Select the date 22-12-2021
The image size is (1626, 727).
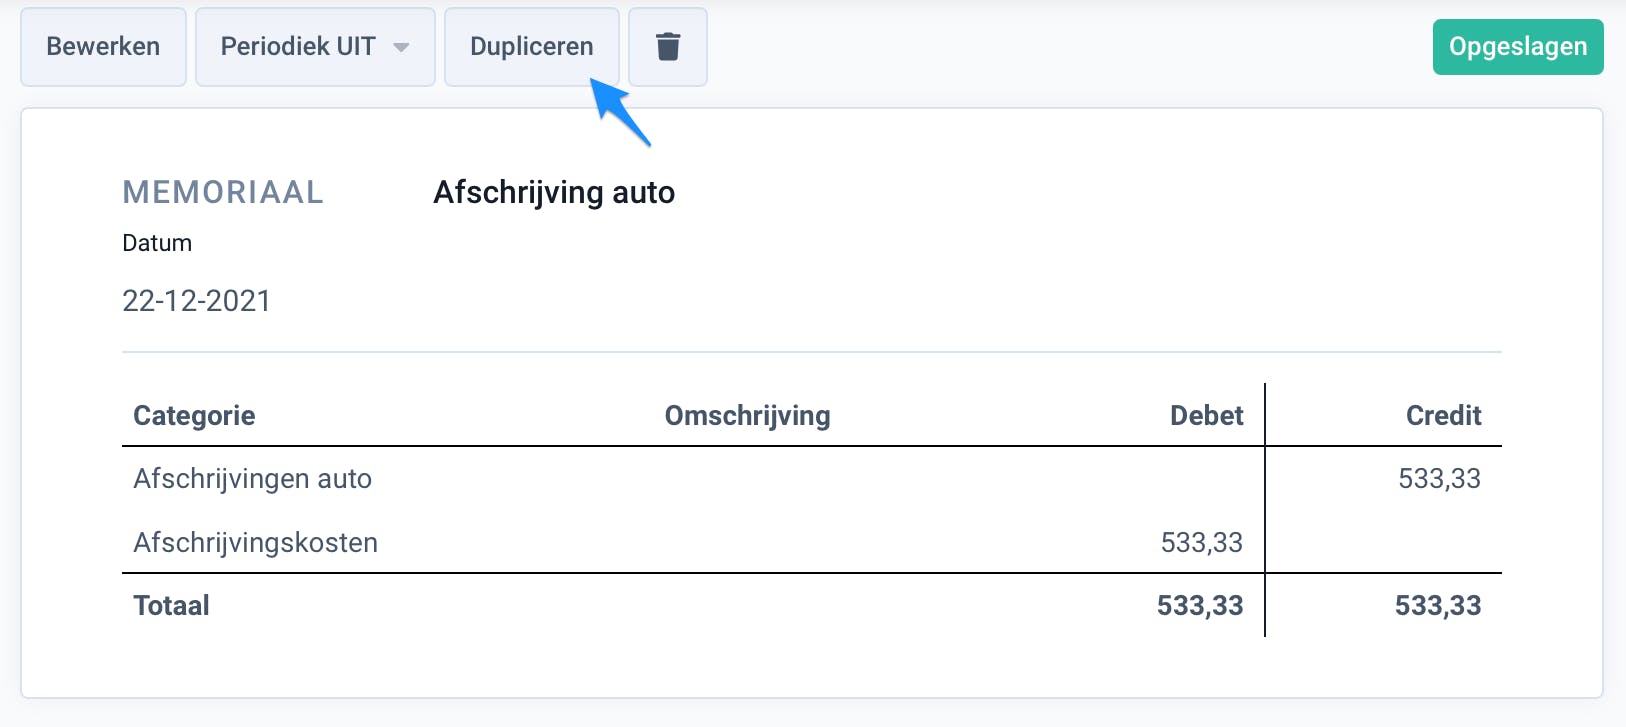(x=196, y=300)
